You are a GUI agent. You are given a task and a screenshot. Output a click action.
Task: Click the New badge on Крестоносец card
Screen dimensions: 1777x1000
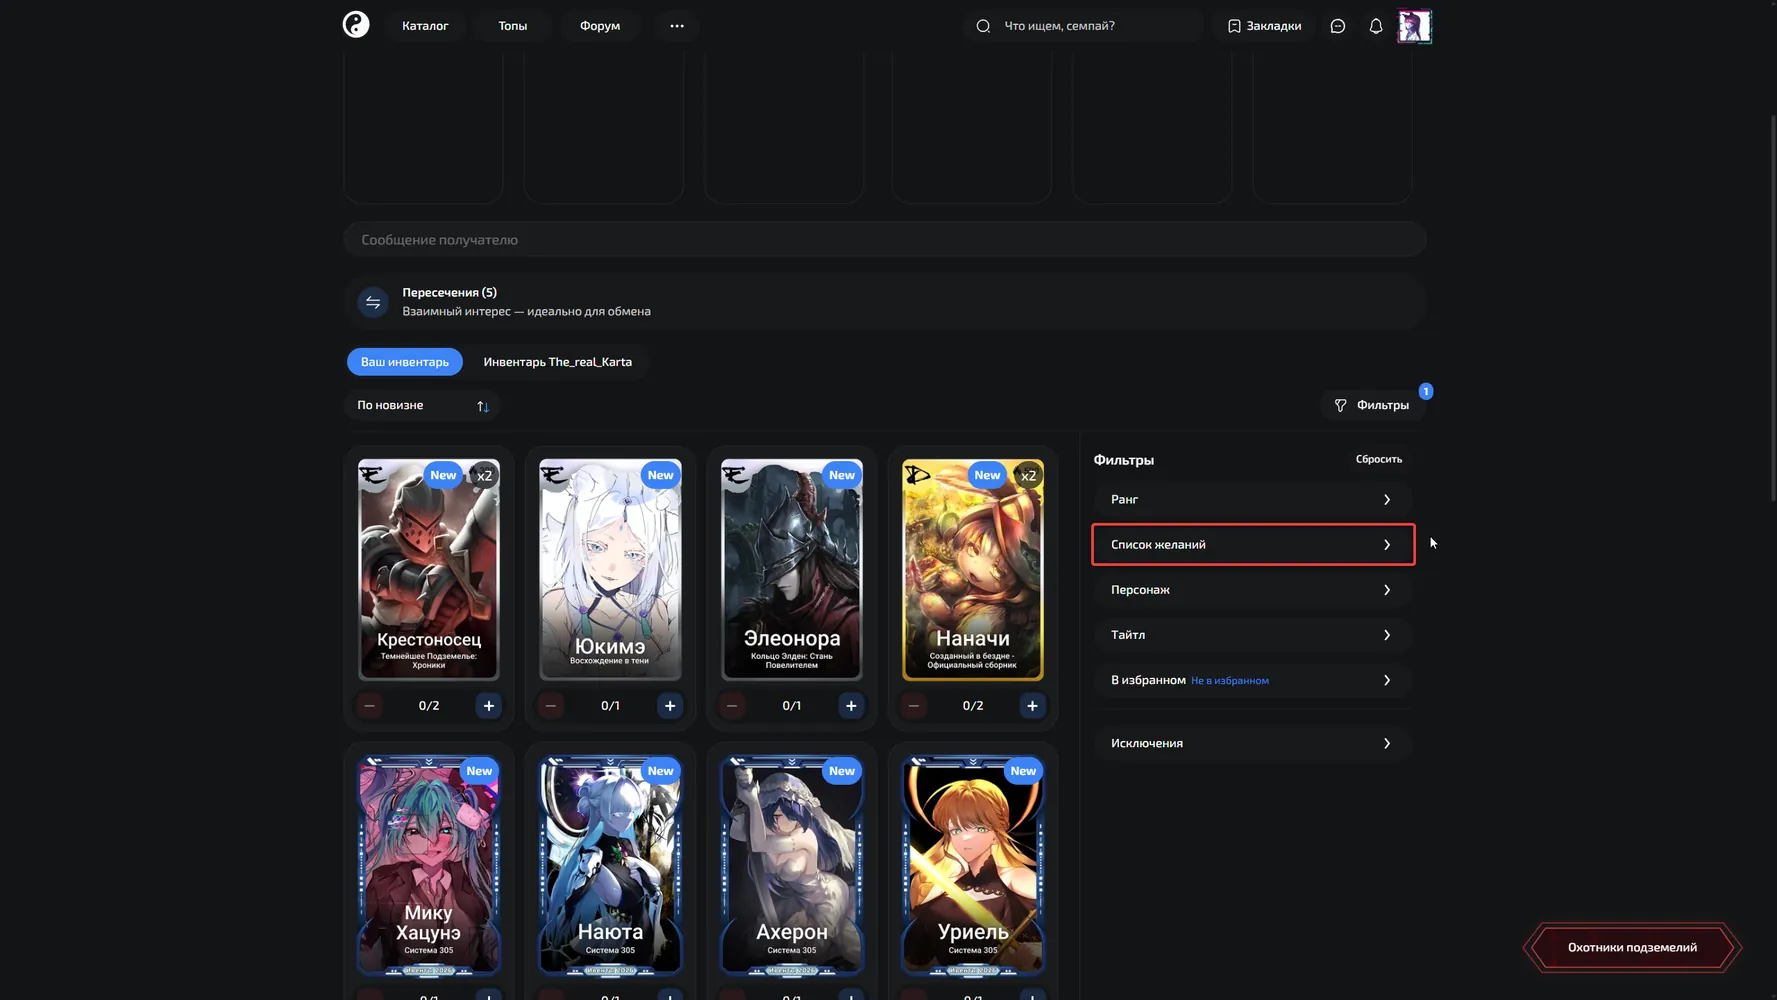443,475
